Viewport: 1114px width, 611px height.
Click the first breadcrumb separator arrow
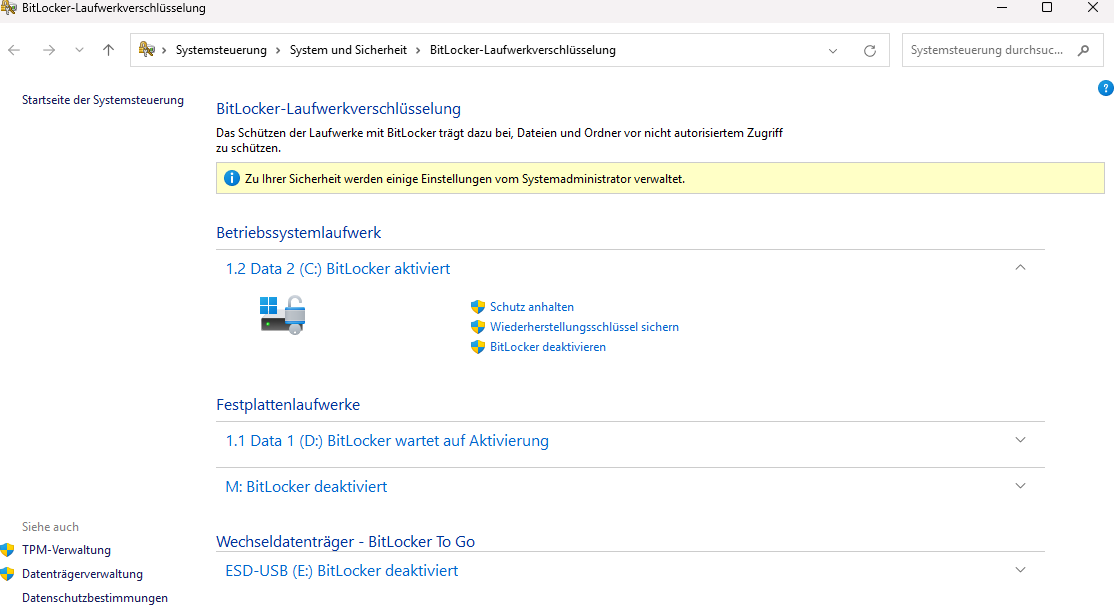coord(164,50)
